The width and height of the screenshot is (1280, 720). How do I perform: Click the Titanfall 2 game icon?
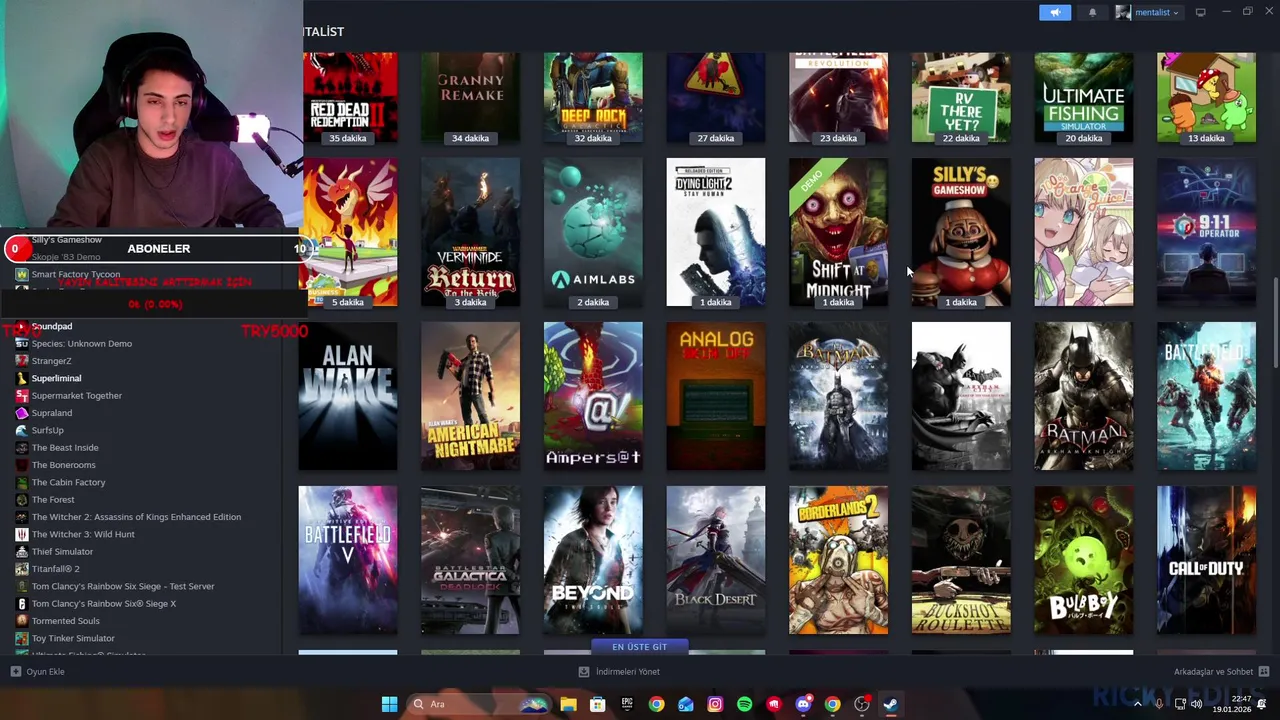click(22, 569)
